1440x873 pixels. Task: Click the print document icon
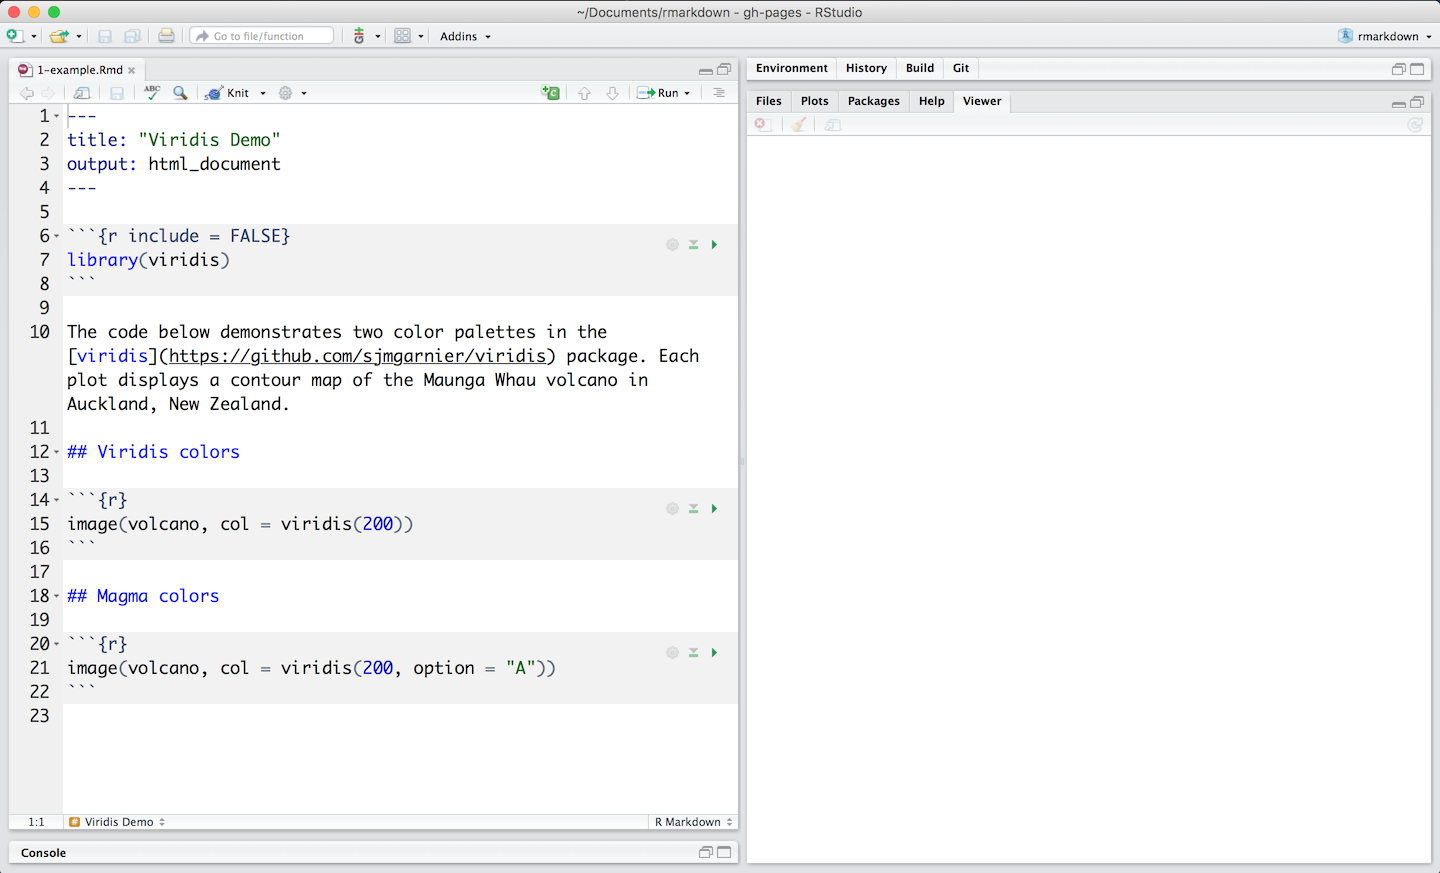coord(166,36)
